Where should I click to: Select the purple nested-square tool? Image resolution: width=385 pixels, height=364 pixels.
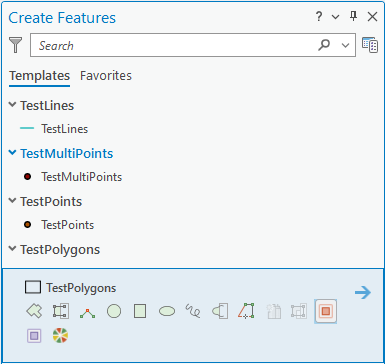[34, 335]
